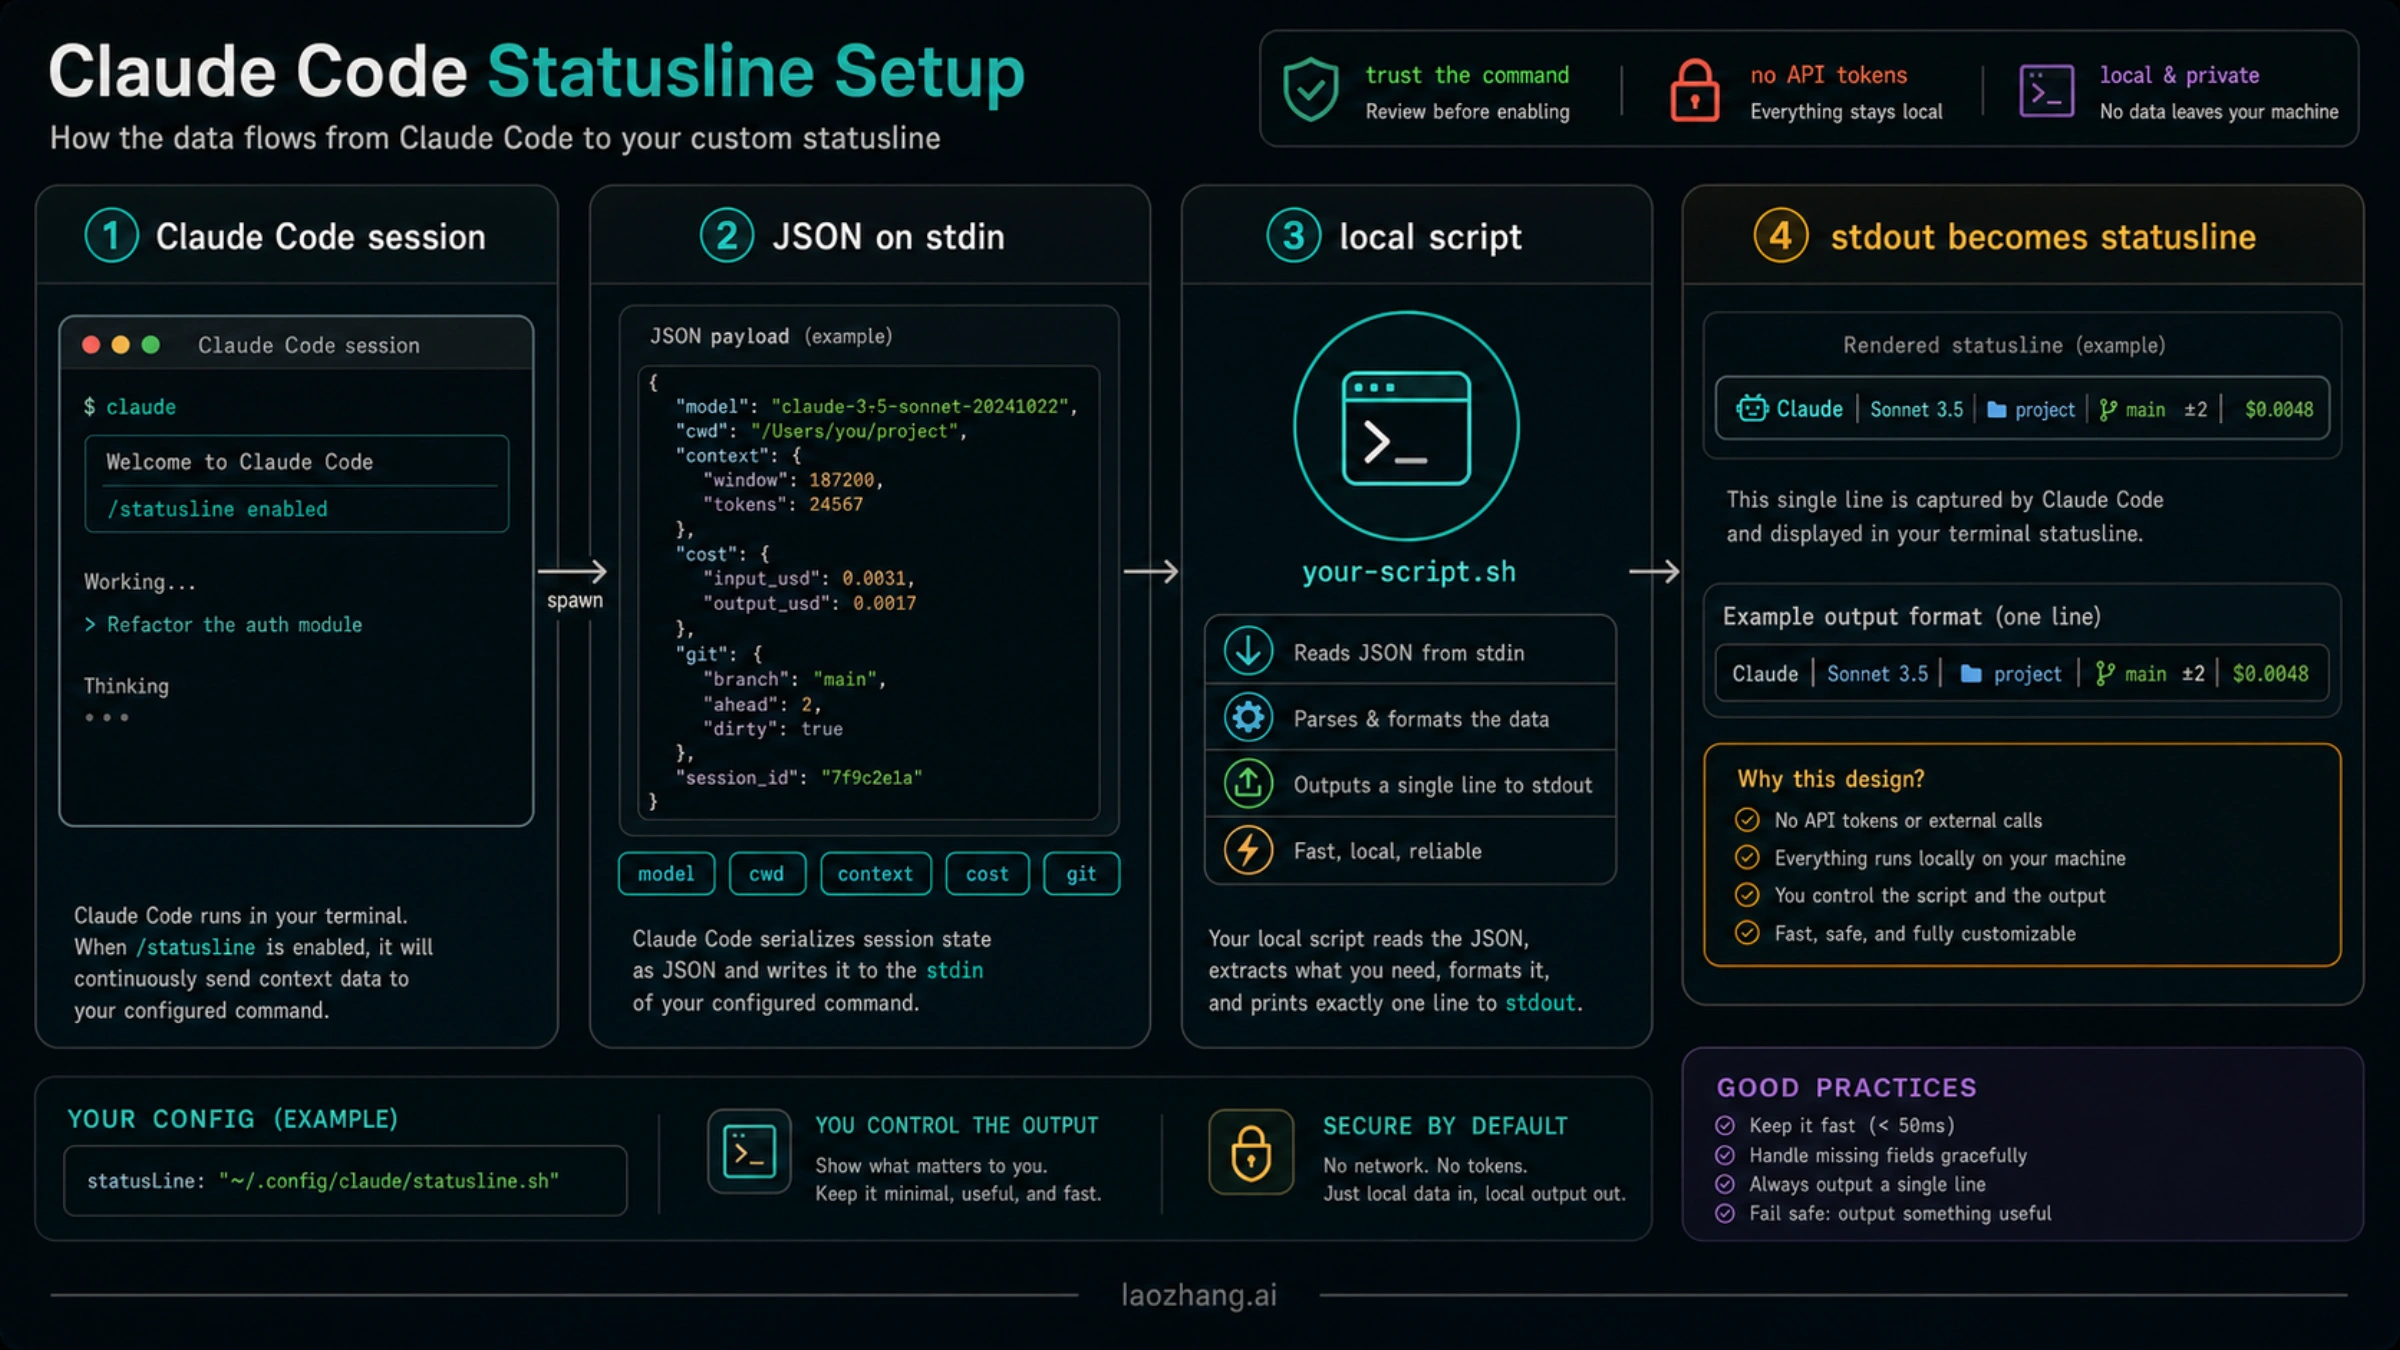Image resolution: width=2400 pixels, height=1350 pixels.
Task: Click the 'GOOD PRACTICES' heading
Action: click(x=1846, y=1088)
